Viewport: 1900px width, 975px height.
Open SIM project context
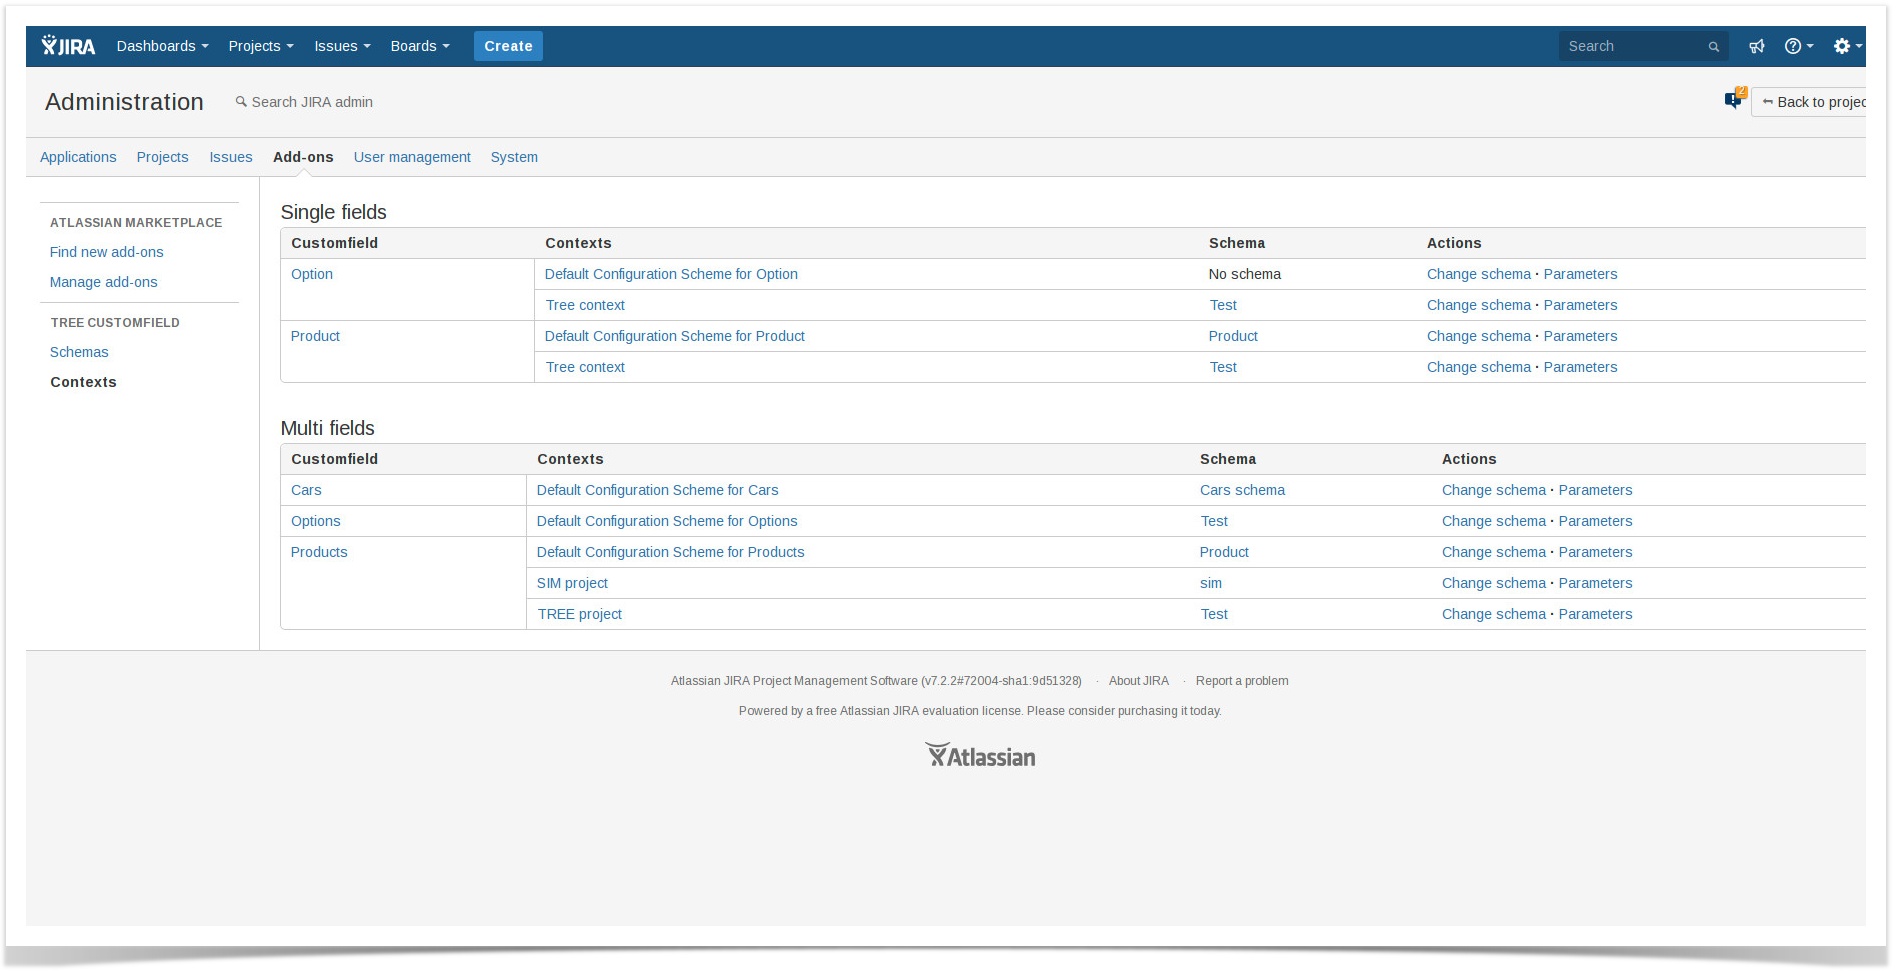[572, 583]
